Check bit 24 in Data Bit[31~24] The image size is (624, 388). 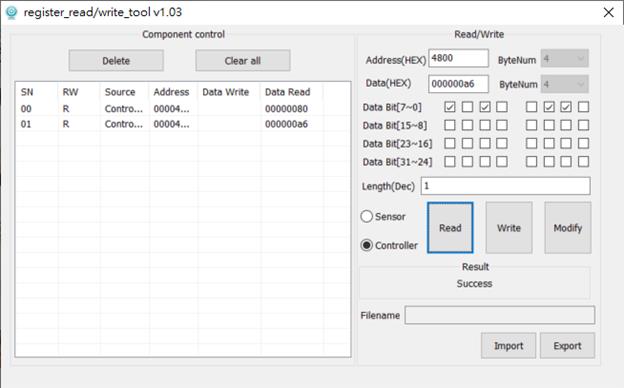click(x=583, y=162)
